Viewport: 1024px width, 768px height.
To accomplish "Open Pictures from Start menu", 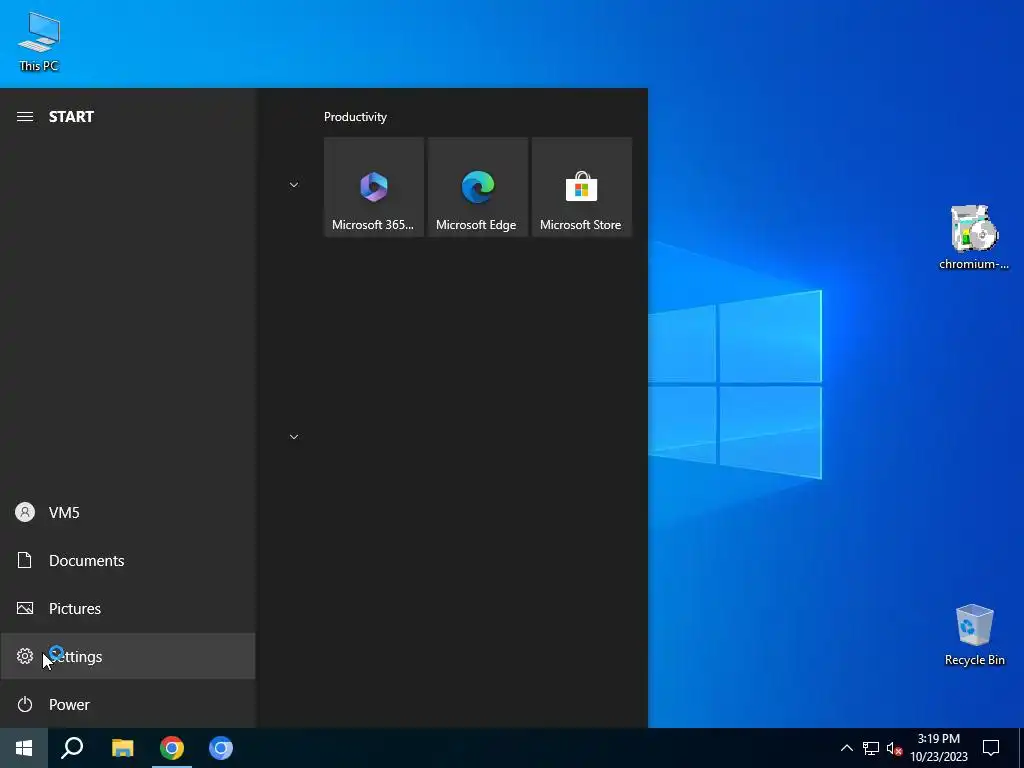I will click(x=127, y=608).
